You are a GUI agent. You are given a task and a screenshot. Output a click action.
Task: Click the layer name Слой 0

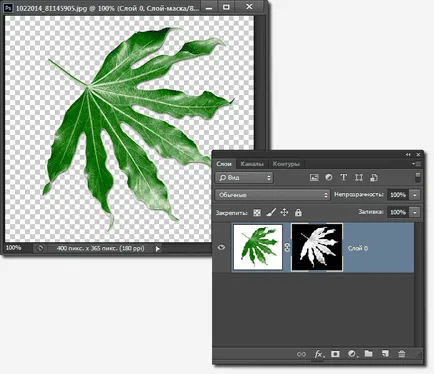[x=358, y=248]
